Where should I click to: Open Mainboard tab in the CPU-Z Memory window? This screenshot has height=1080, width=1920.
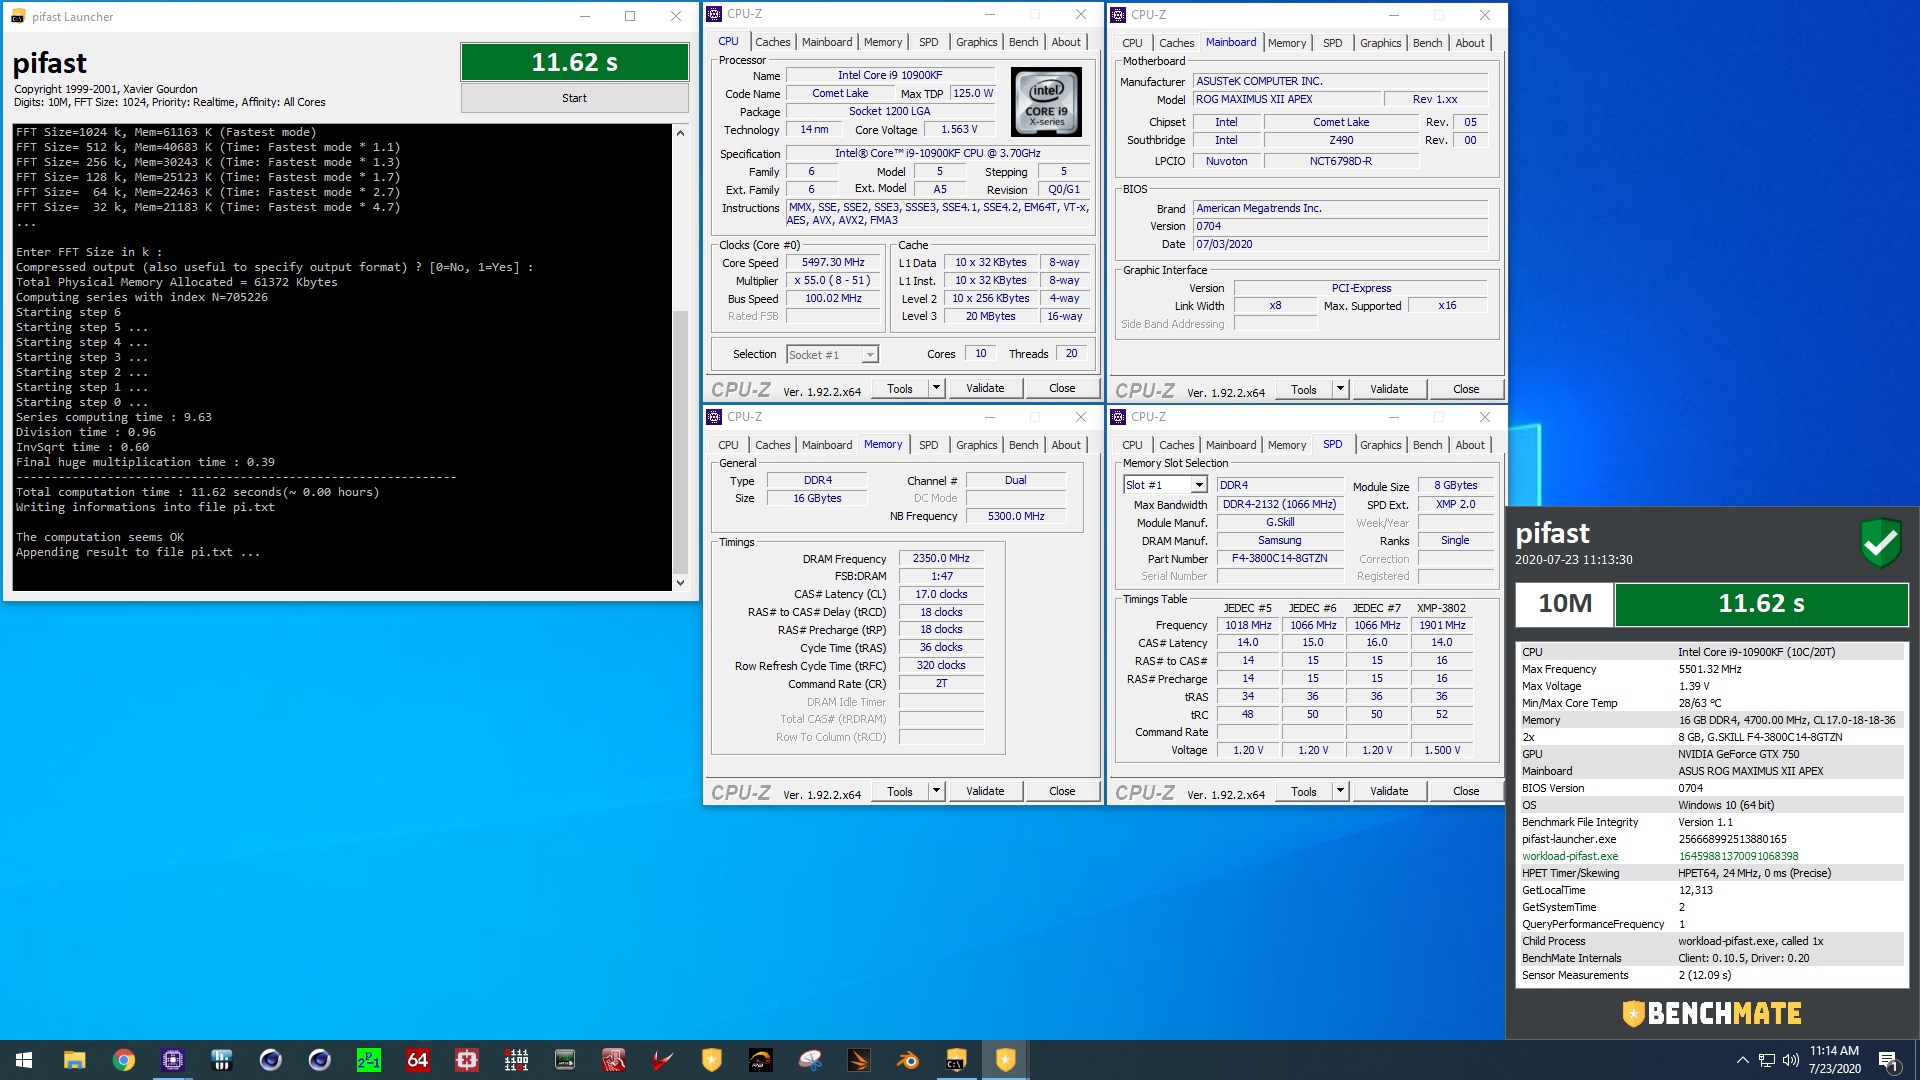tap(827, 445)
